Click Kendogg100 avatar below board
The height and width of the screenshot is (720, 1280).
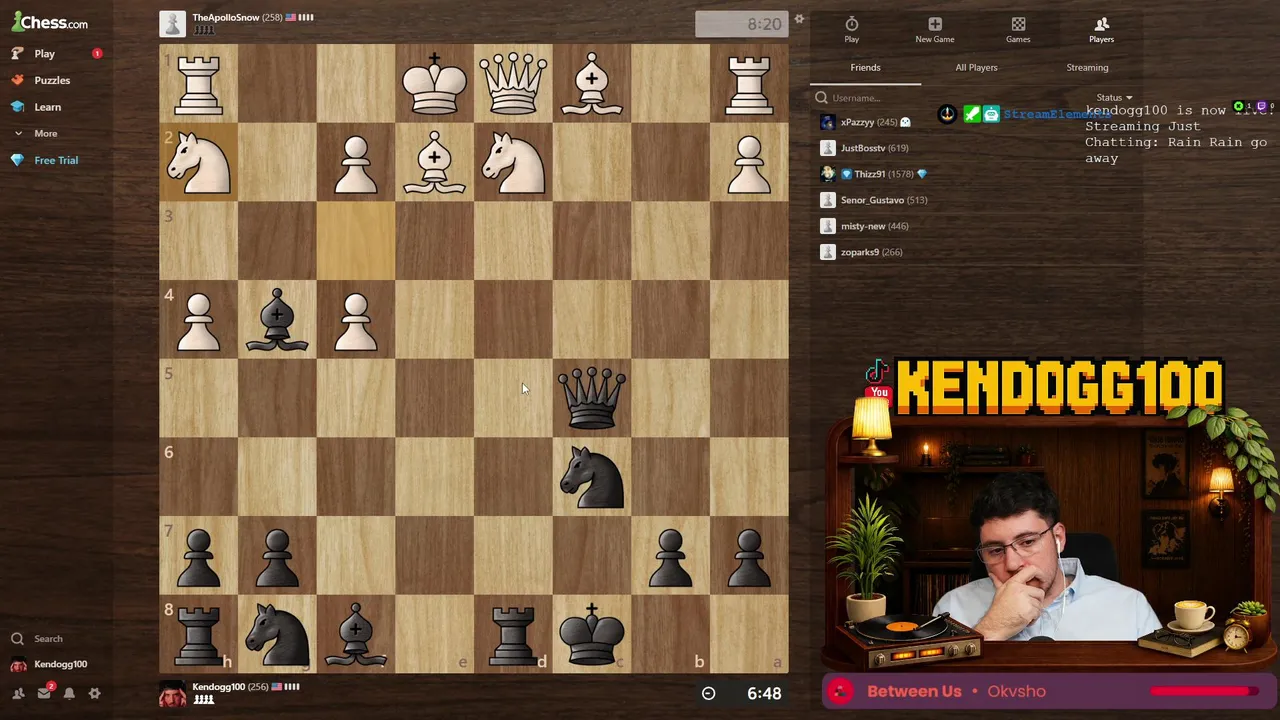pyautogui.click(x=172, y=693)
